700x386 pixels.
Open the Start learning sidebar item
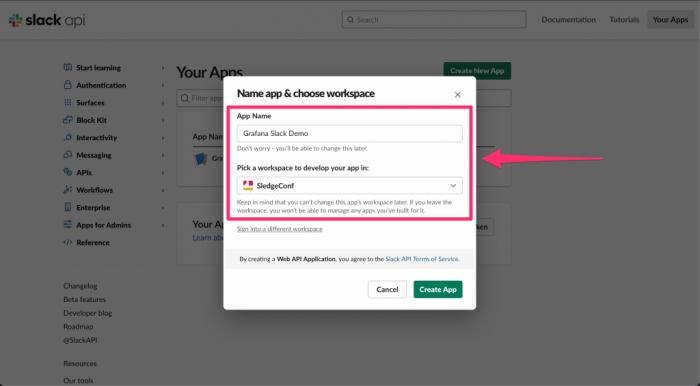(98, 68)
